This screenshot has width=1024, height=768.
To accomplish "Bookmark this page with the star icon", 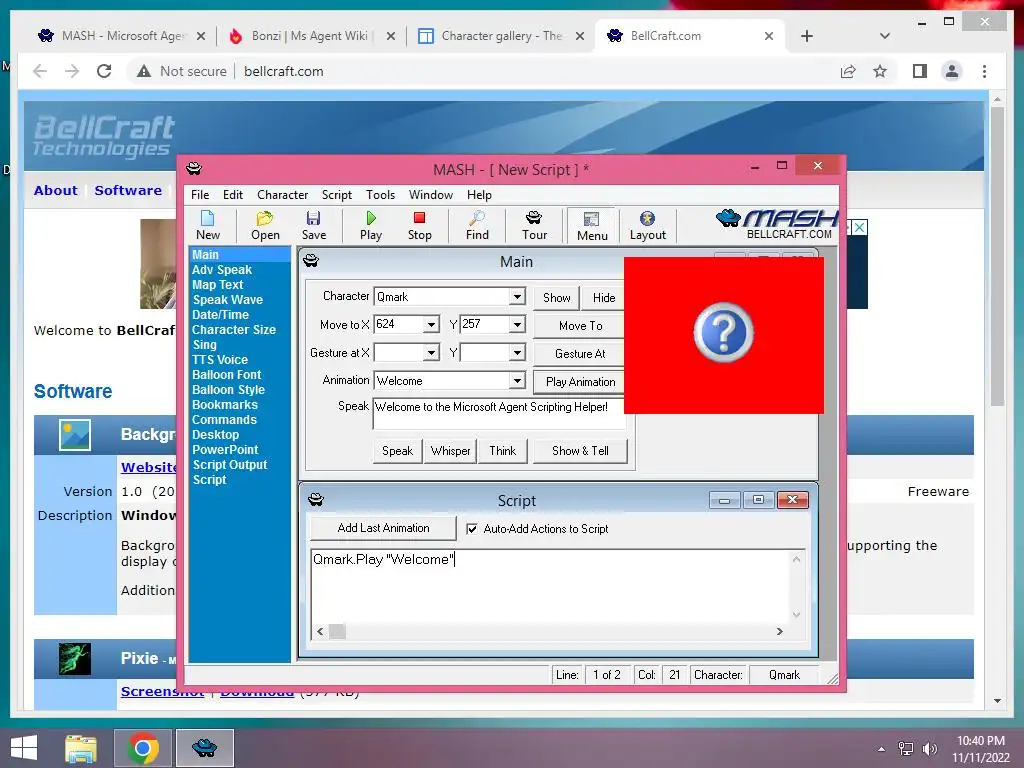I will coord(880,71).
